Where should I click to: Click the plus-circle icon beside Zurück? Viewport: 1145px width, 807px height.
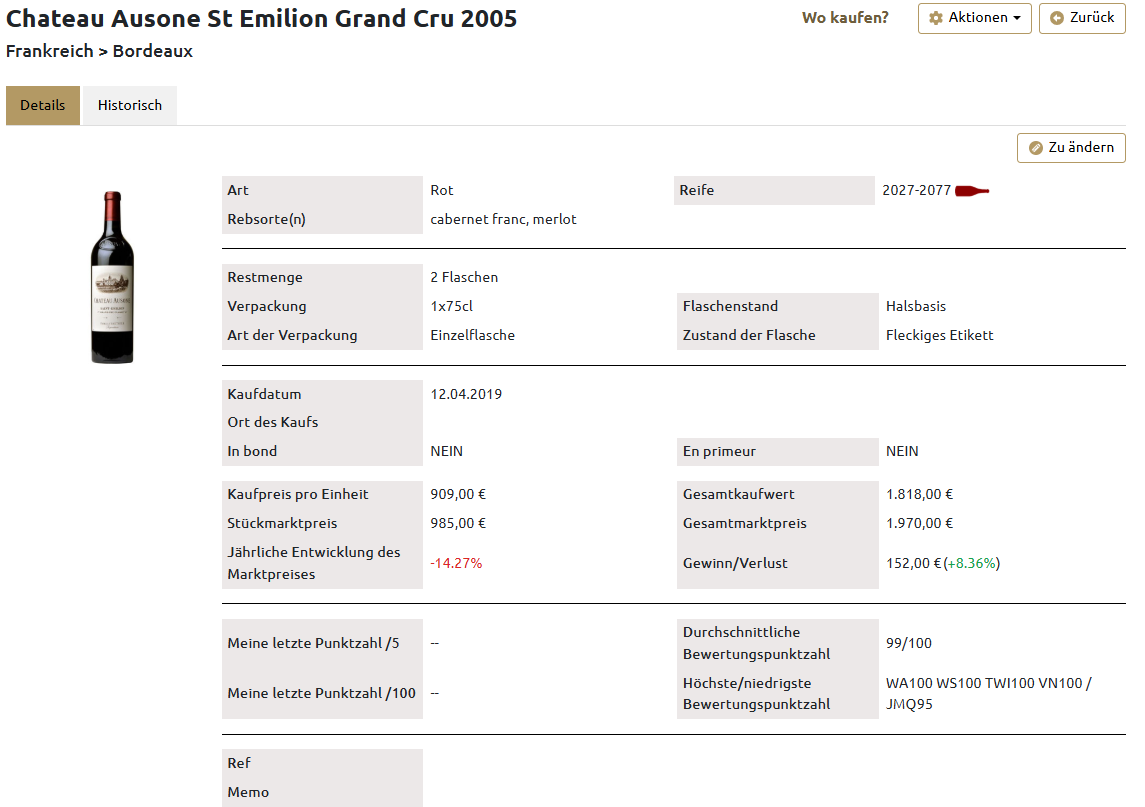point(1057,18)
